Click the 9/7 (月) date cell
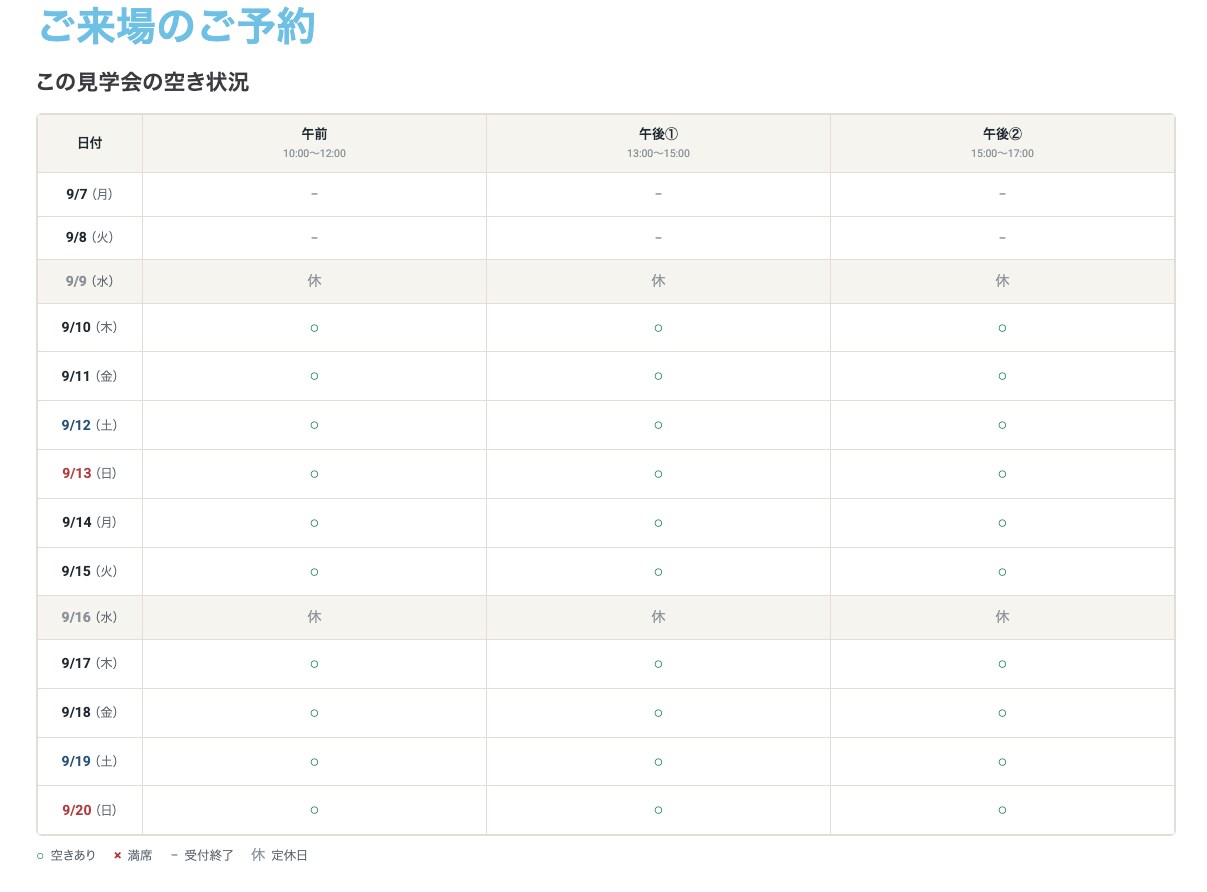The width and height of the screenshot is (1207, 892). coord(90,195)
